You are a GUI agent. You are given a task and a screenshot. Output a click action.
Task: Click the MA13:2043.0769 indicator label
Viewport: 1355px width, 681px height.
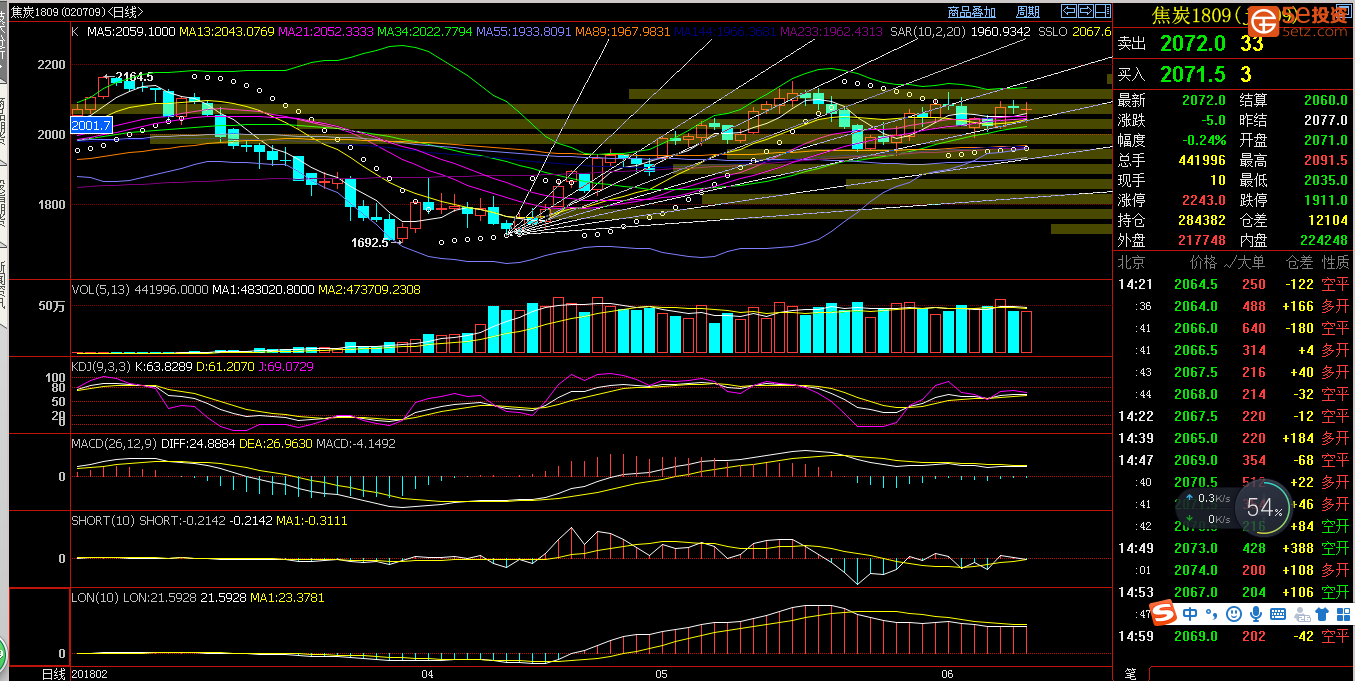[x=227, y=32]
